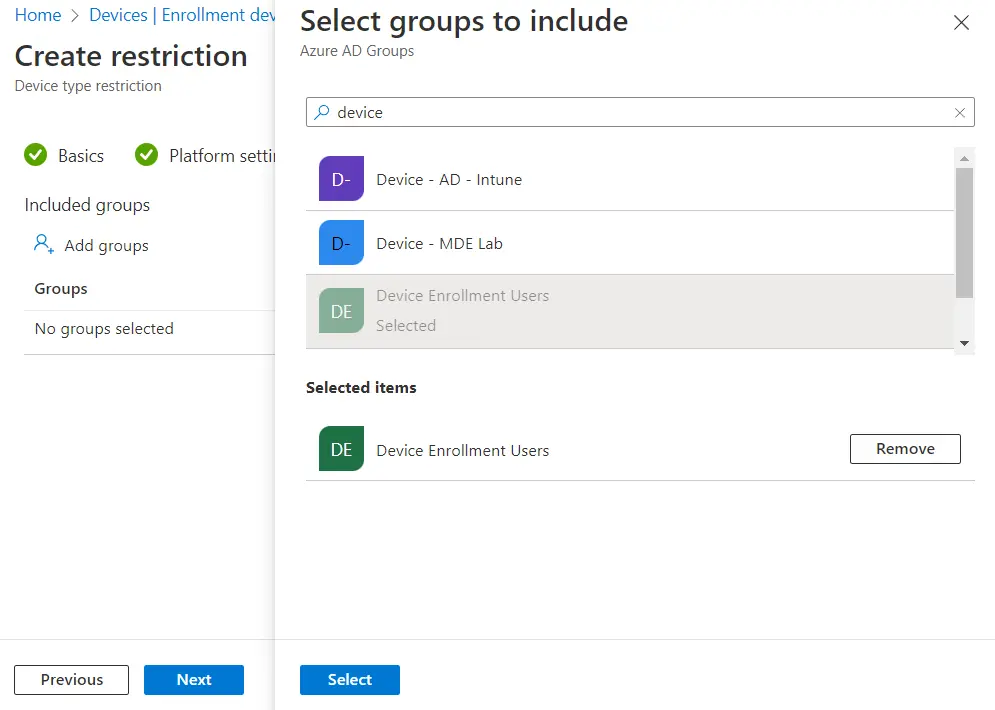The height and width of the screenshot is (710, 995).
Task: Click the green Platform settings checkmark icon
Action: tap(147, 155)
